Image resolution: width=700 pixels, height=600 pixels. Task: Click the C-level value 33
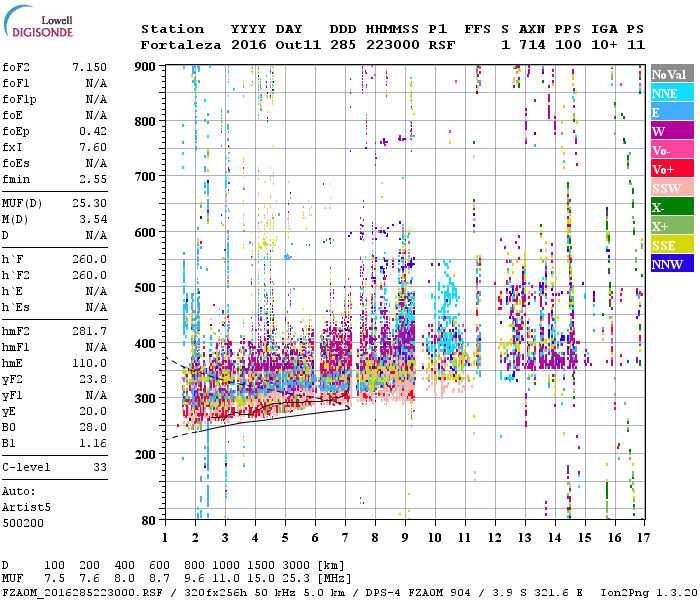tap(100, 467)
